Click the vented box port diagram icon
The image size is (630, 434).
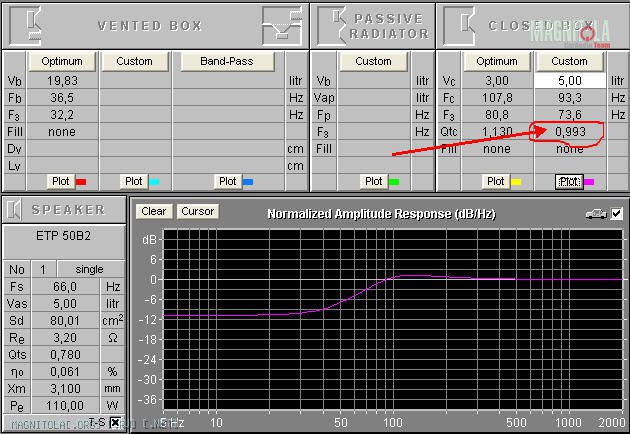282,27
